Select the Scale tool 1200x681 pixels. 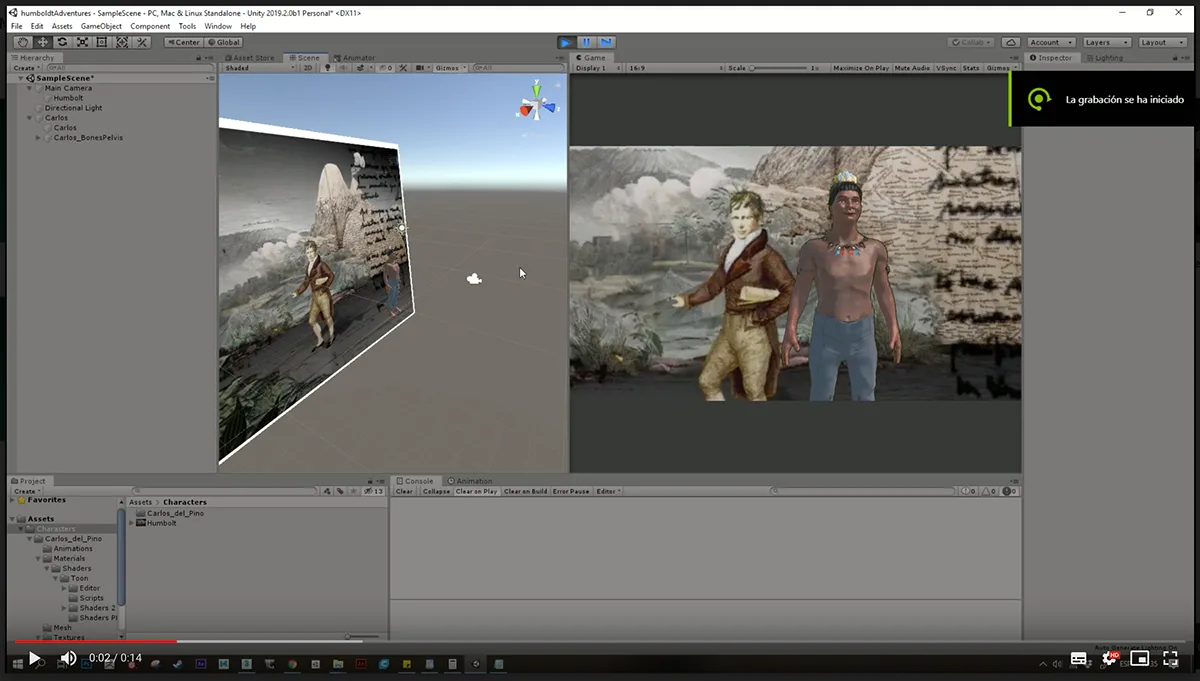(82, 42)
